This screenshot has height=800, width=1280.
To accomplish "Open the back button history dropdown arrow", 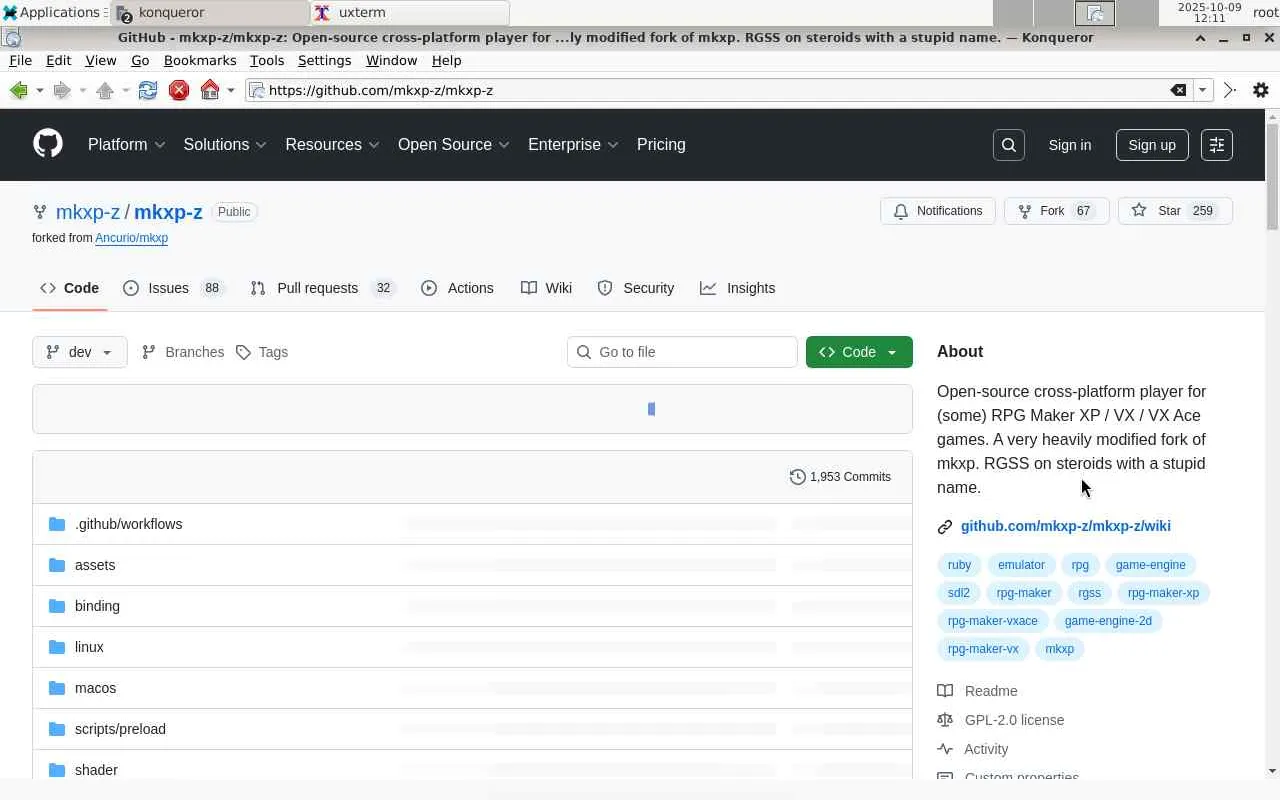I will pos(39,90).
